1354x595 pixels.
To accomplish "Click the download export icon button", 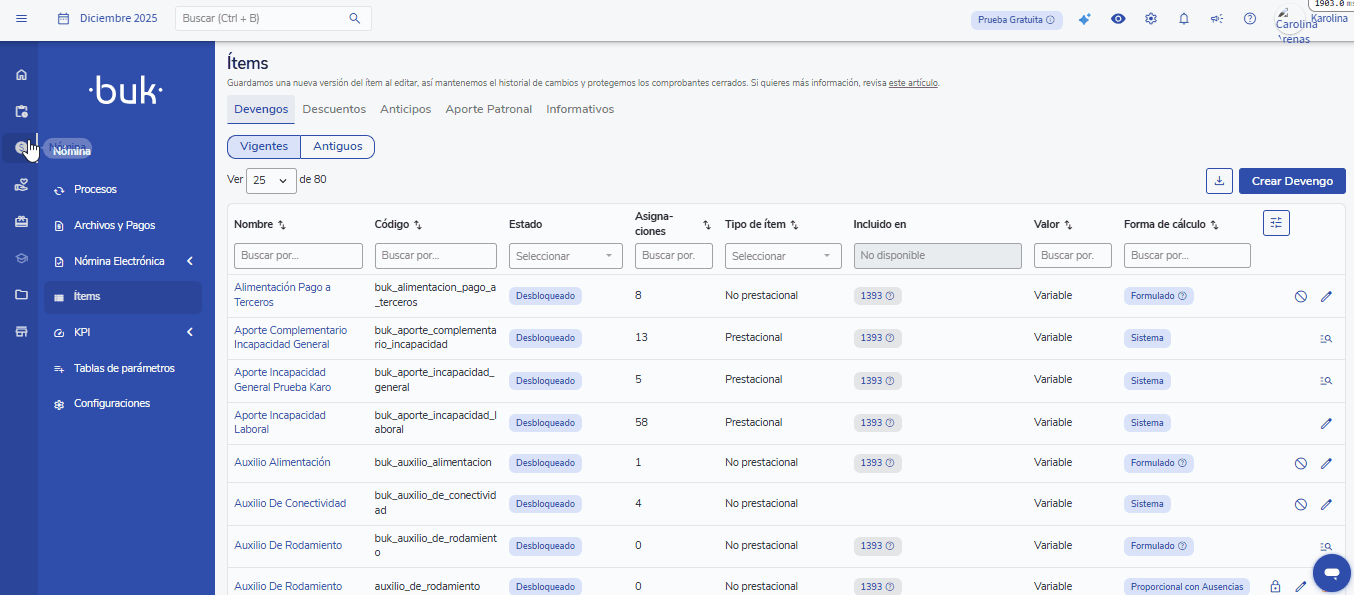I will point(1219,181).
